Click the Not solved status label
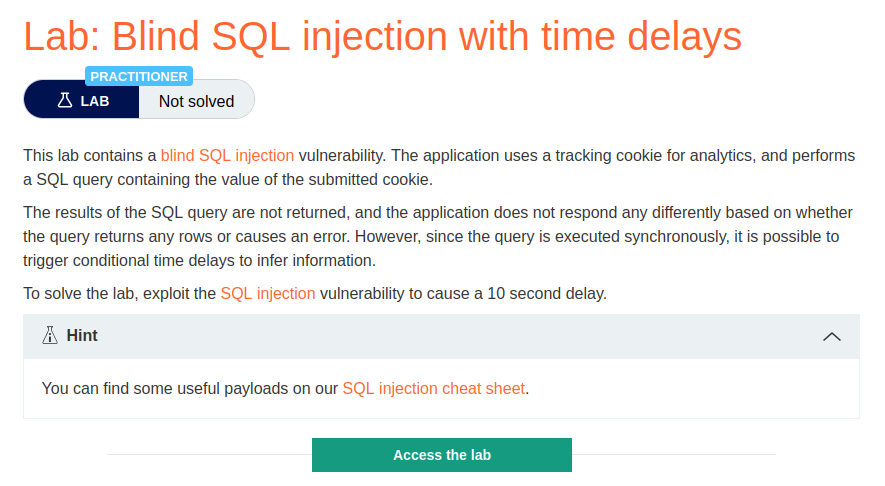Viewport: 885px width, 486px height. 196,101
